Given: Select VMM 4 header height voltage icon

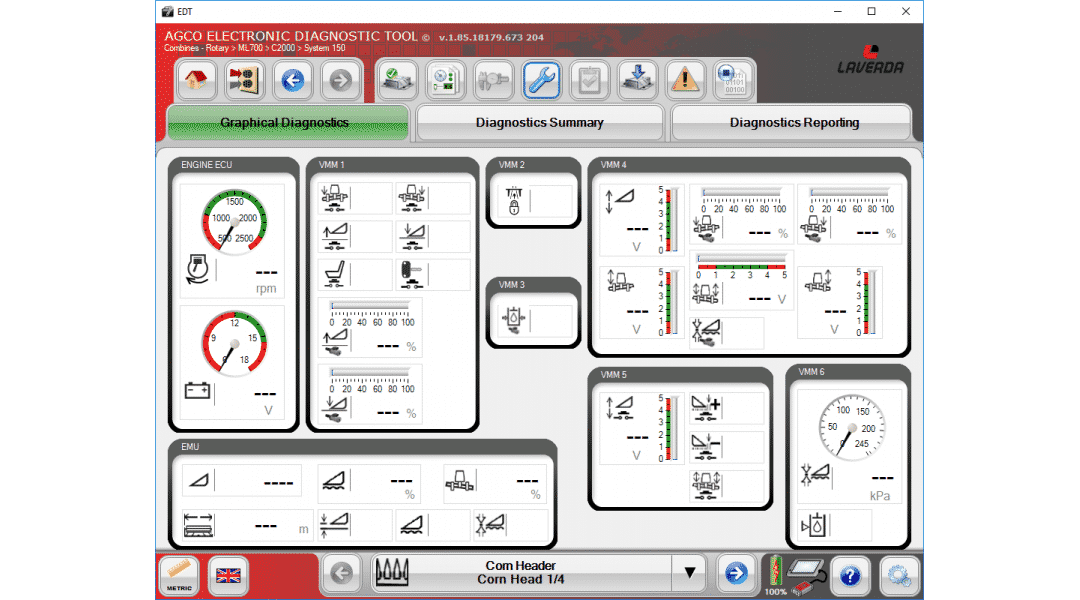Looking at the screenshot, I should coord(619,201).
